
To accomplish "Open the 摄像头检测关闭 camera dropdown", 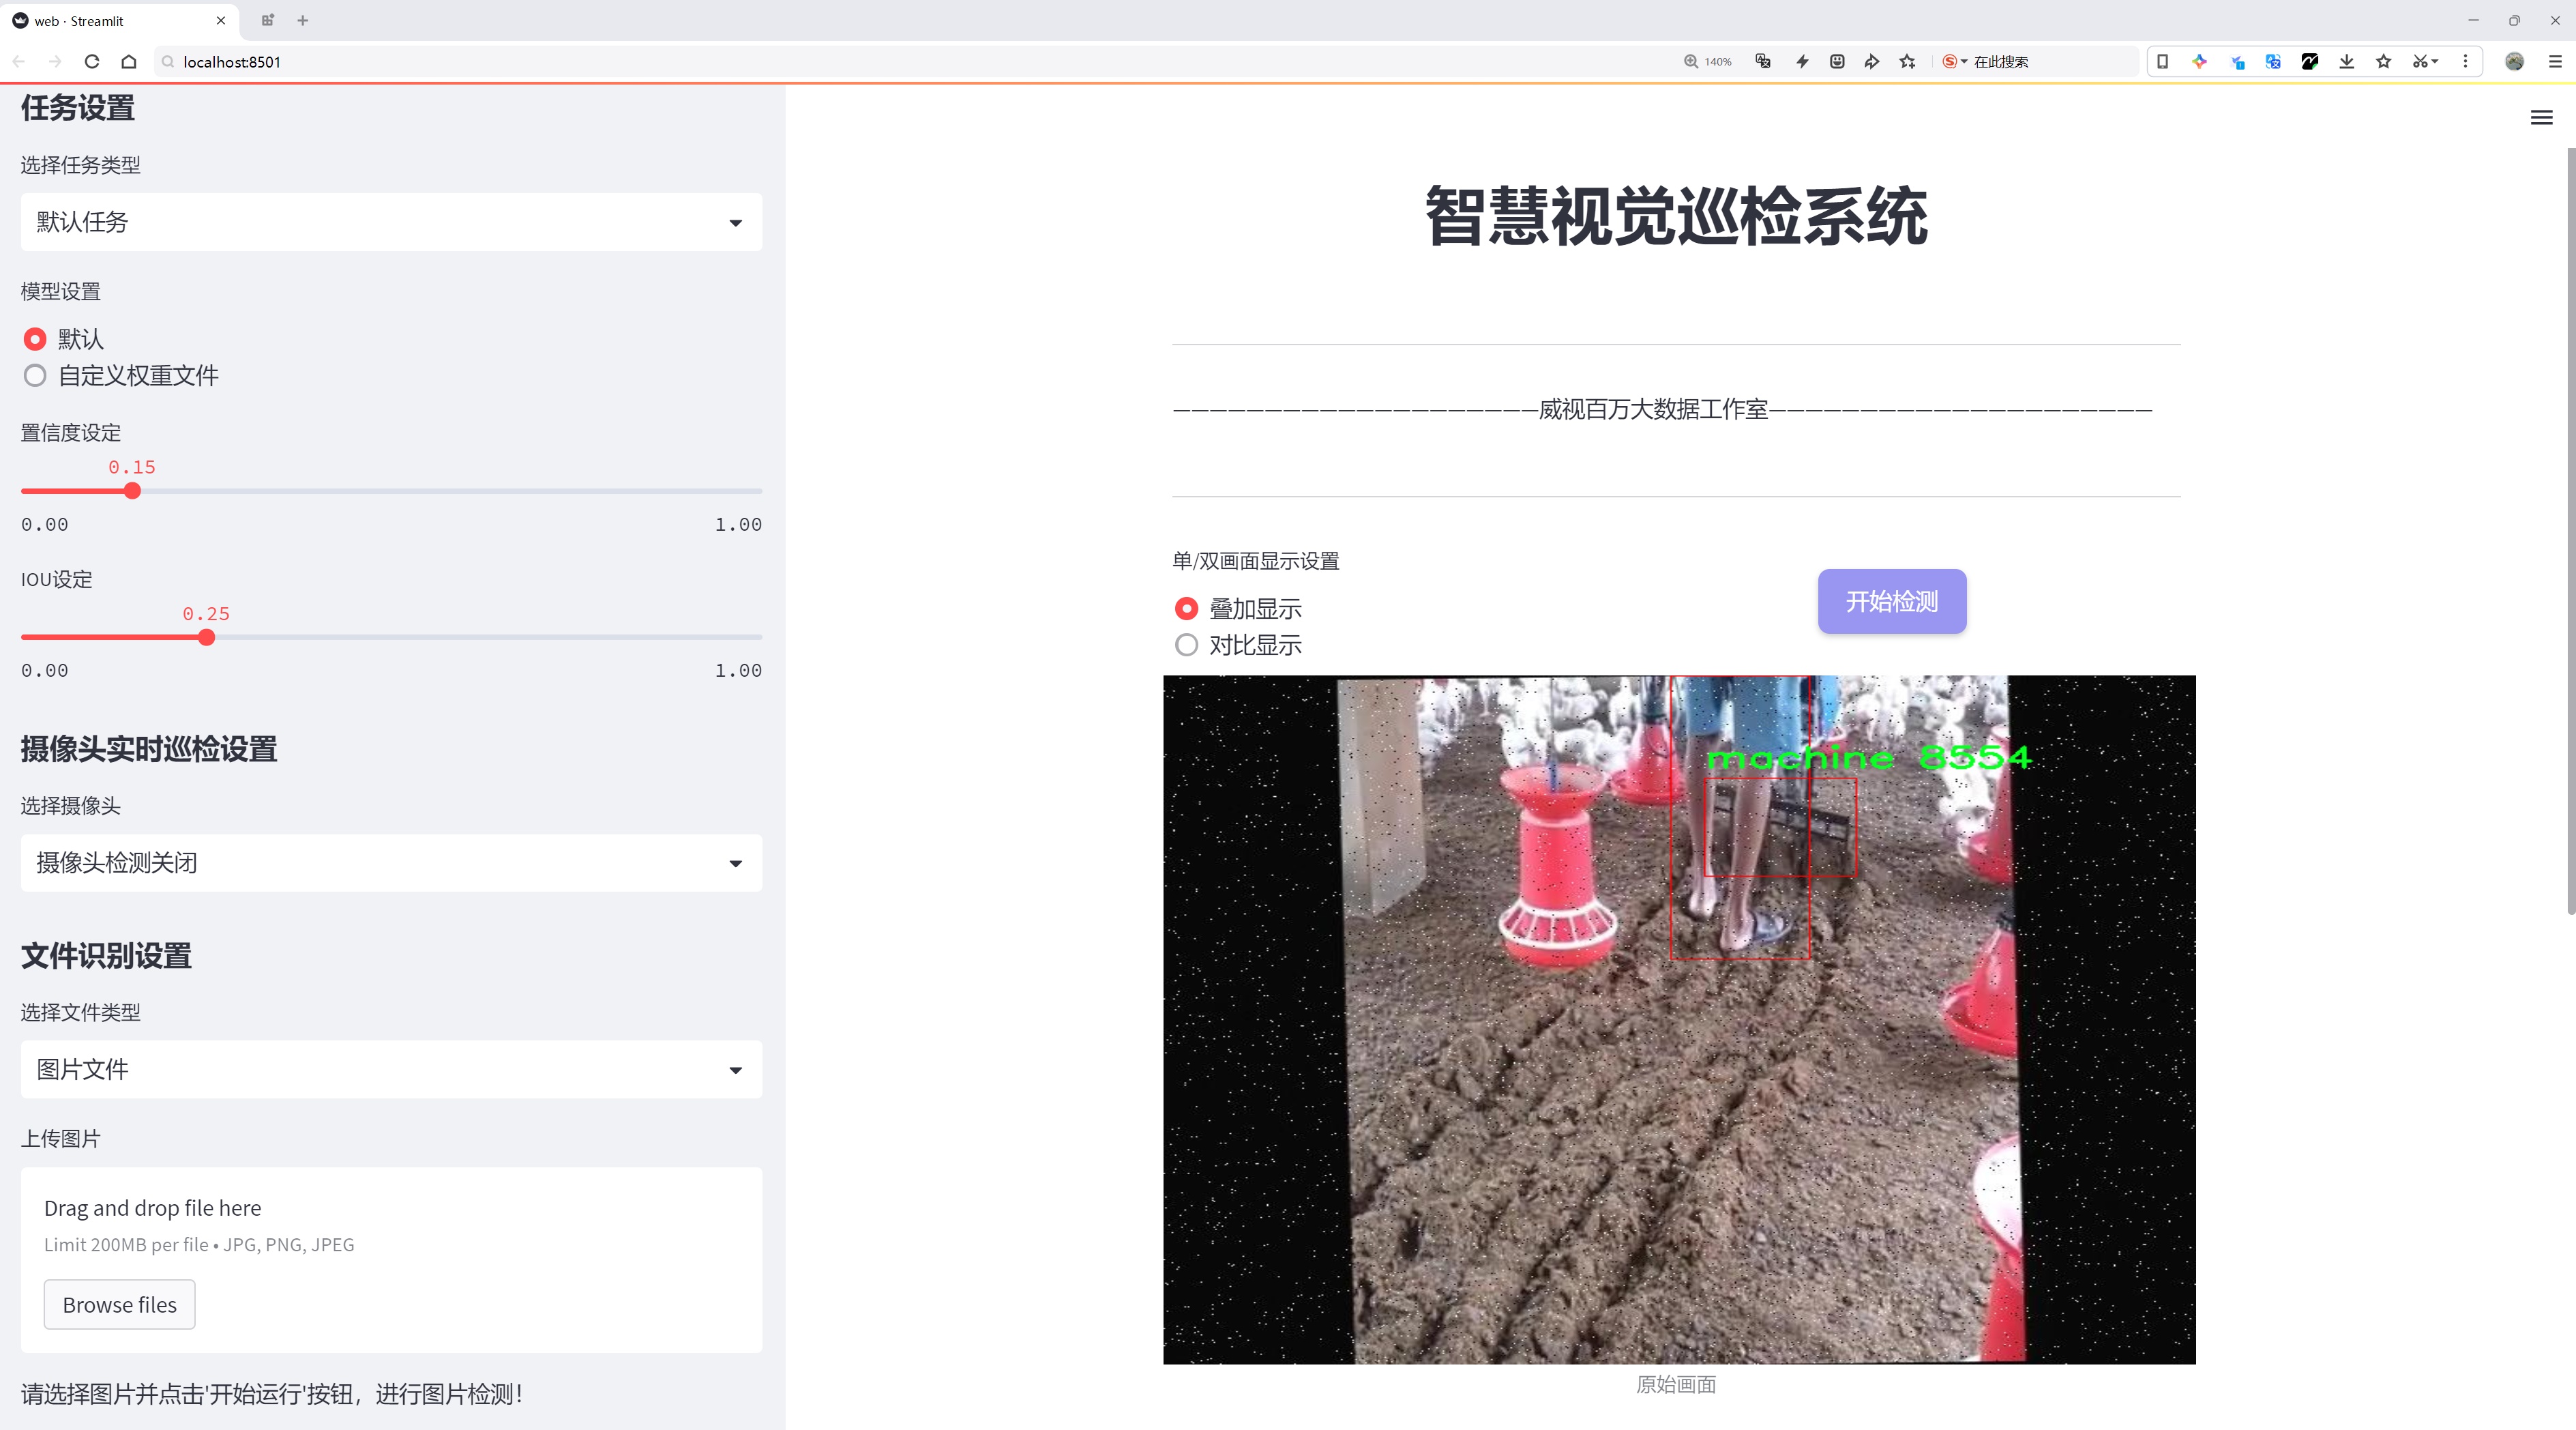I will coord(390,863).
